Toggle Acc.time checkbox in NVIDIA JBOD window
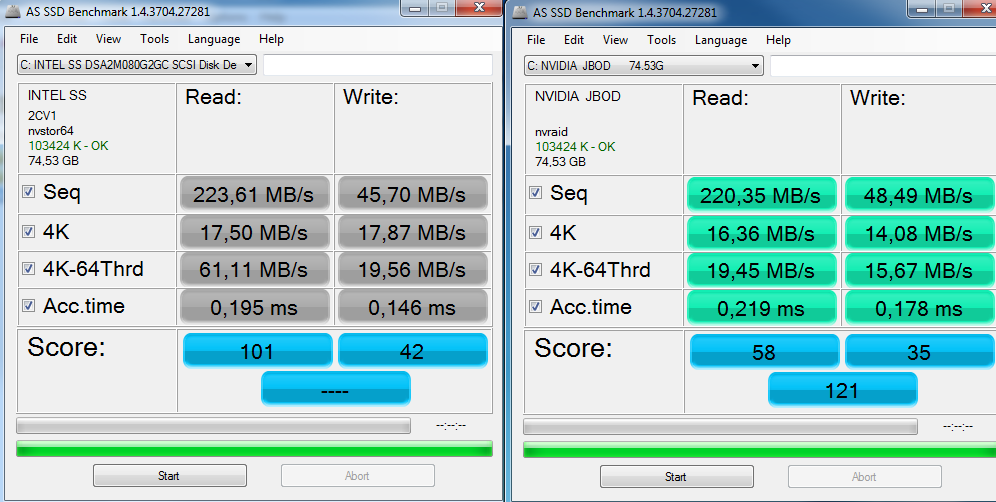 [535, 307]
